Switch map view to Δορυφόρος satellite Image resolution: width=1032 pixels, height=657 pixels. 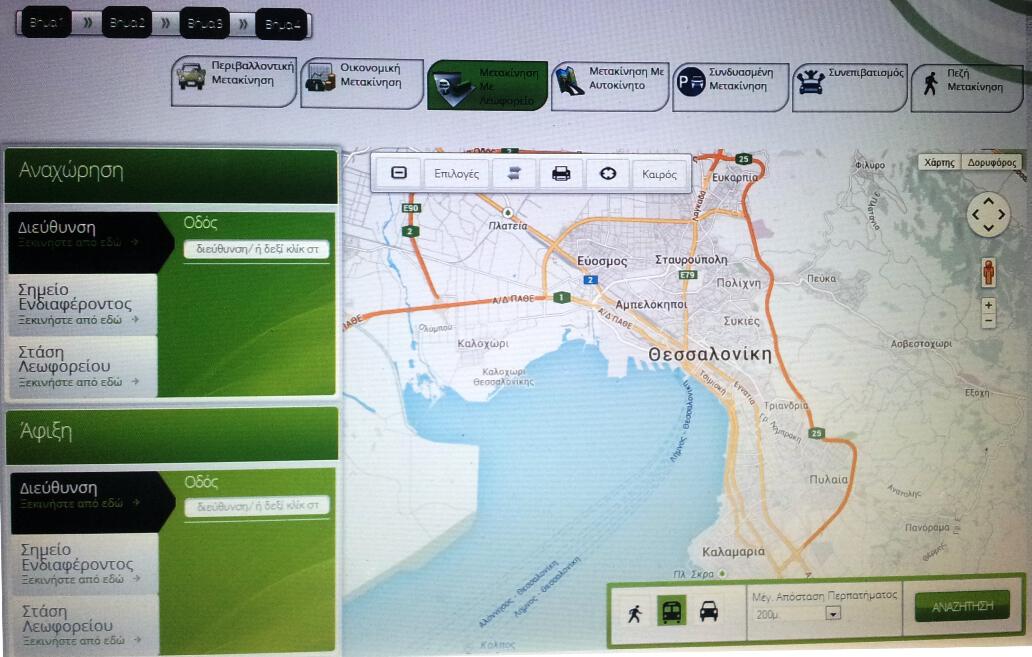(x=992, y=162)
